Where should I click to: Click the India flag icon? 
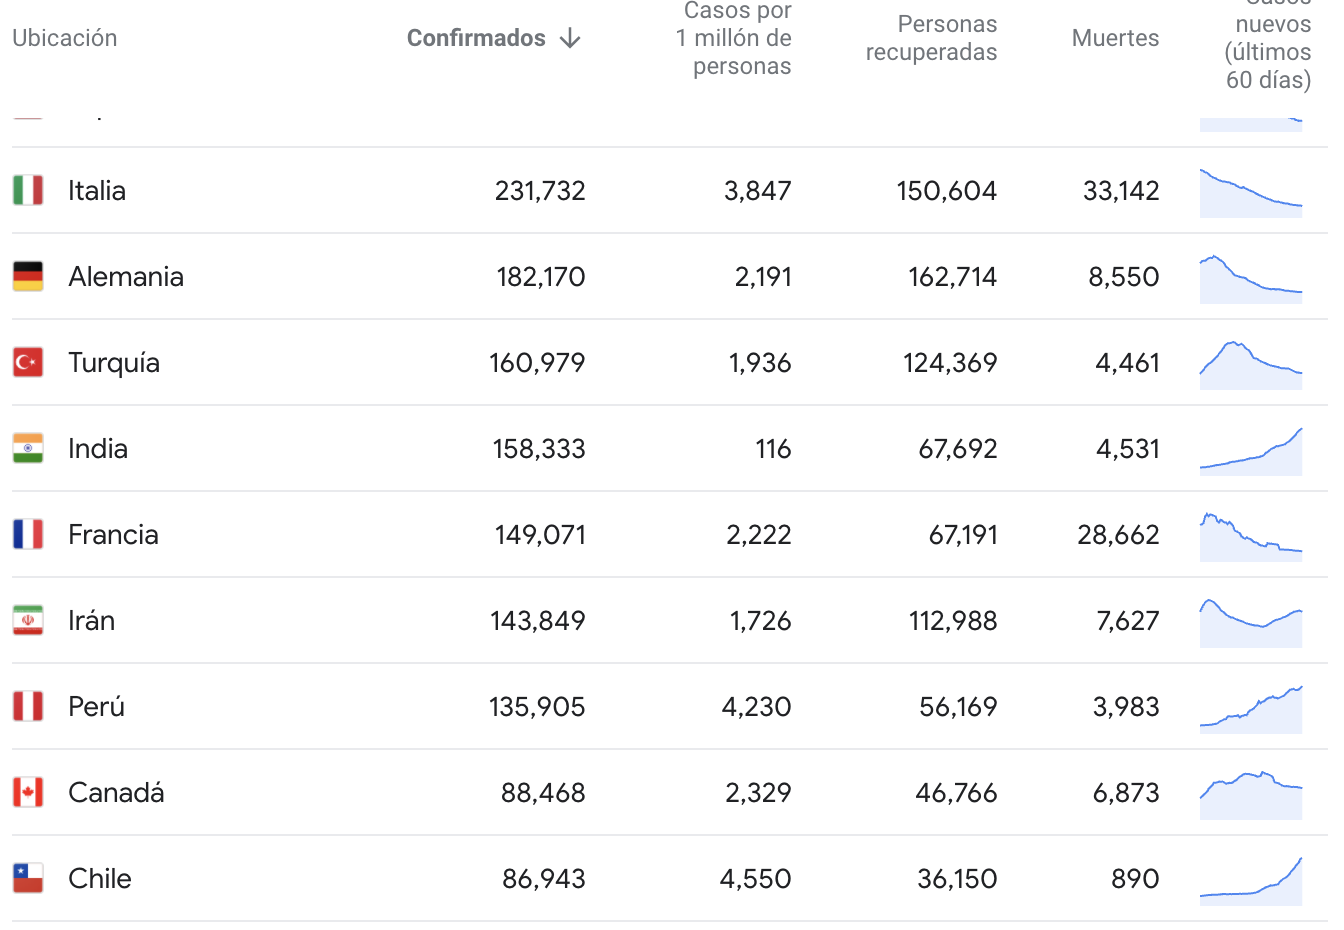click(28, 448)
